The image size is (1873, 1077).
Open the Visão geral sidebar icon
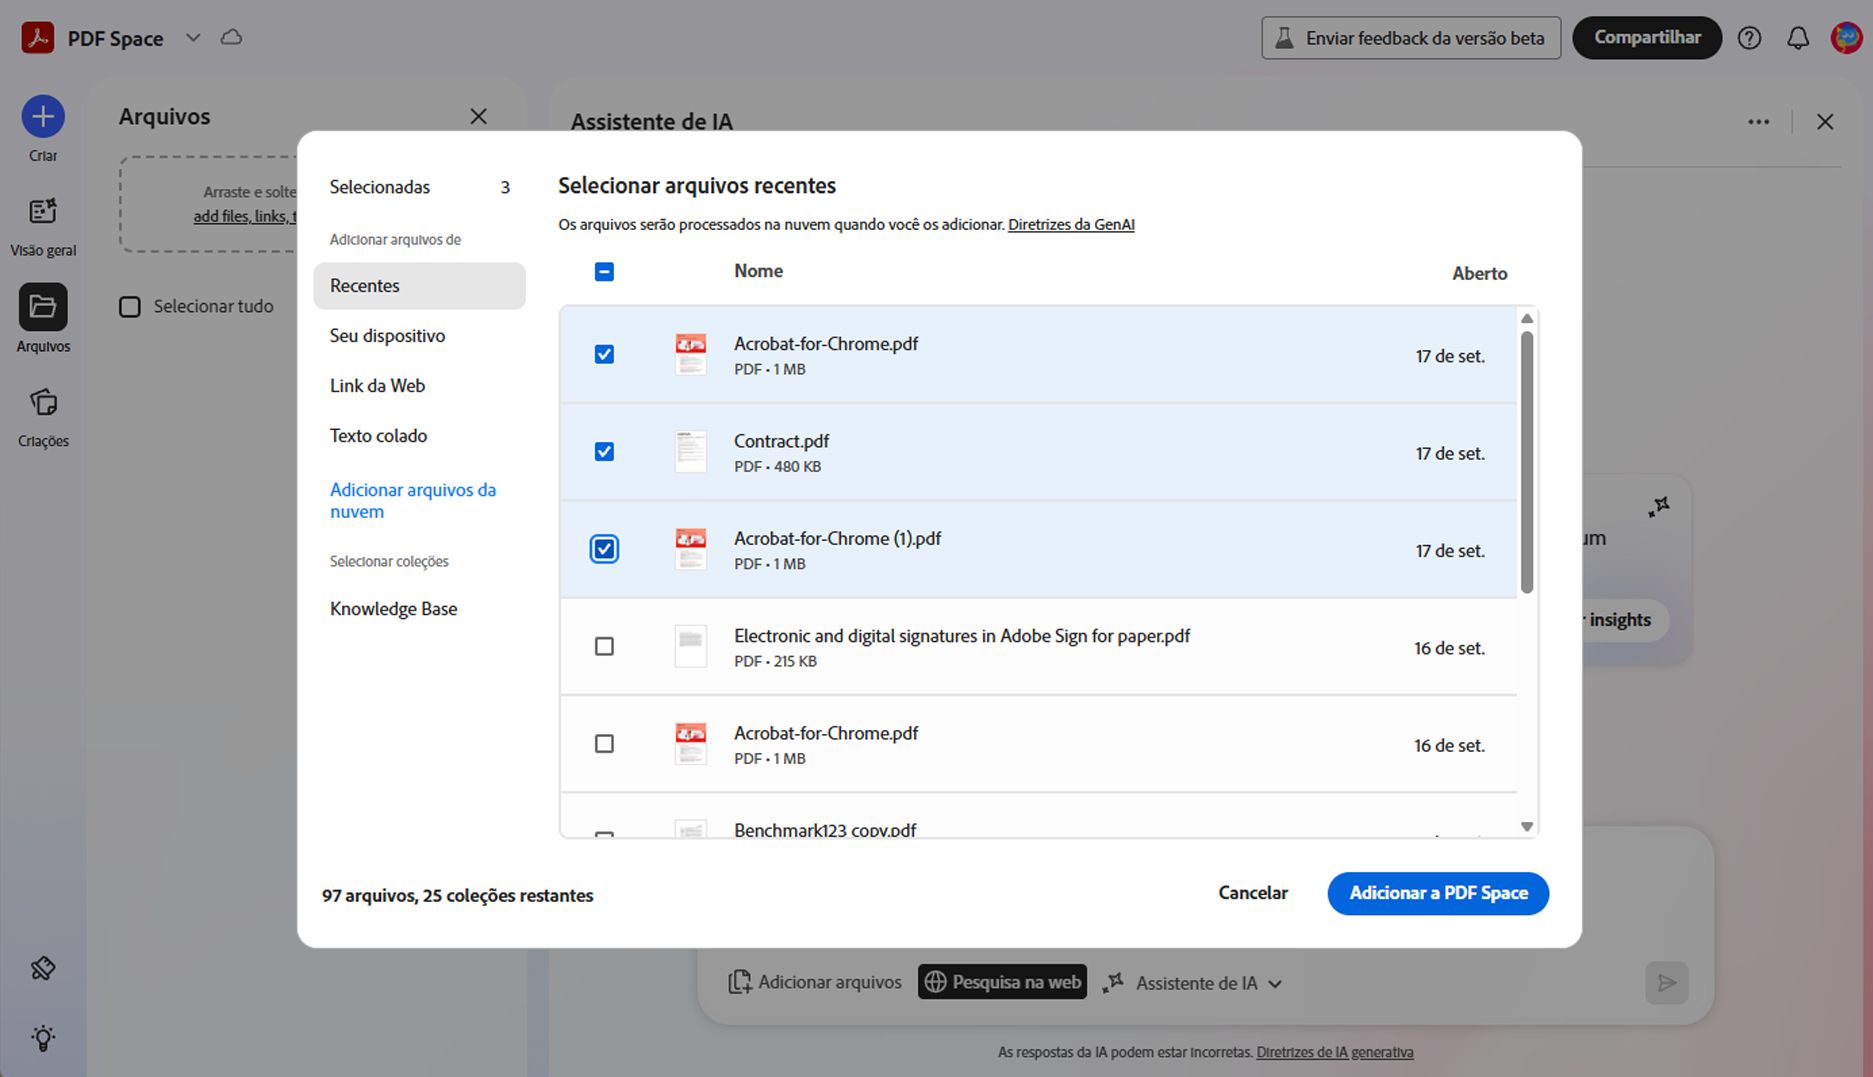(x=43, y=211)
